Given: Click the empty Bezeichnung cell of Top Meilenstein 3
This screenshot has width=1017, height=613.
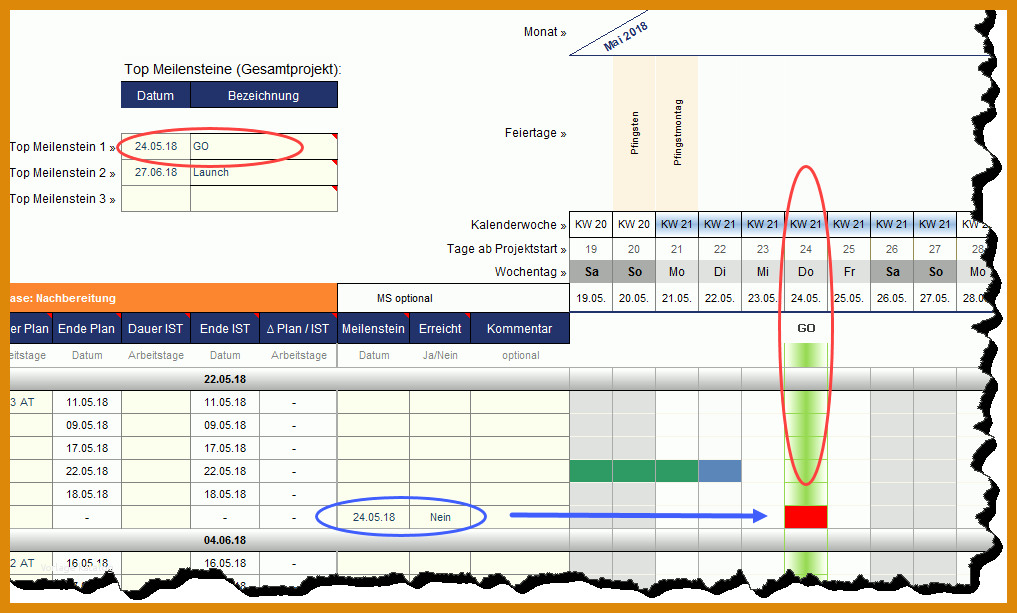Looking at the screenshot, I should coord(264,198).
